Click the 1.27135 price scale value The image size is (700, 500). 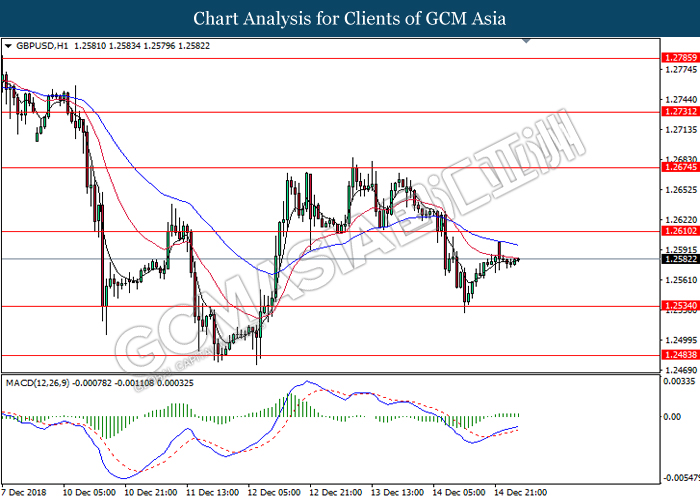coord(681,130)
